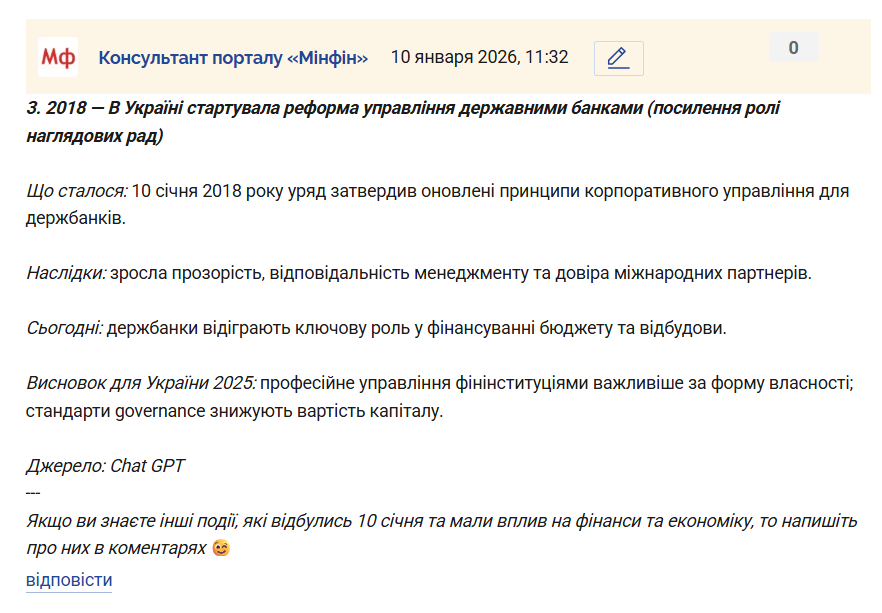Viewport: 882px width, 613px height.
Task: Click the «відповісти» reply link
Action: click(x=69, y=580)
